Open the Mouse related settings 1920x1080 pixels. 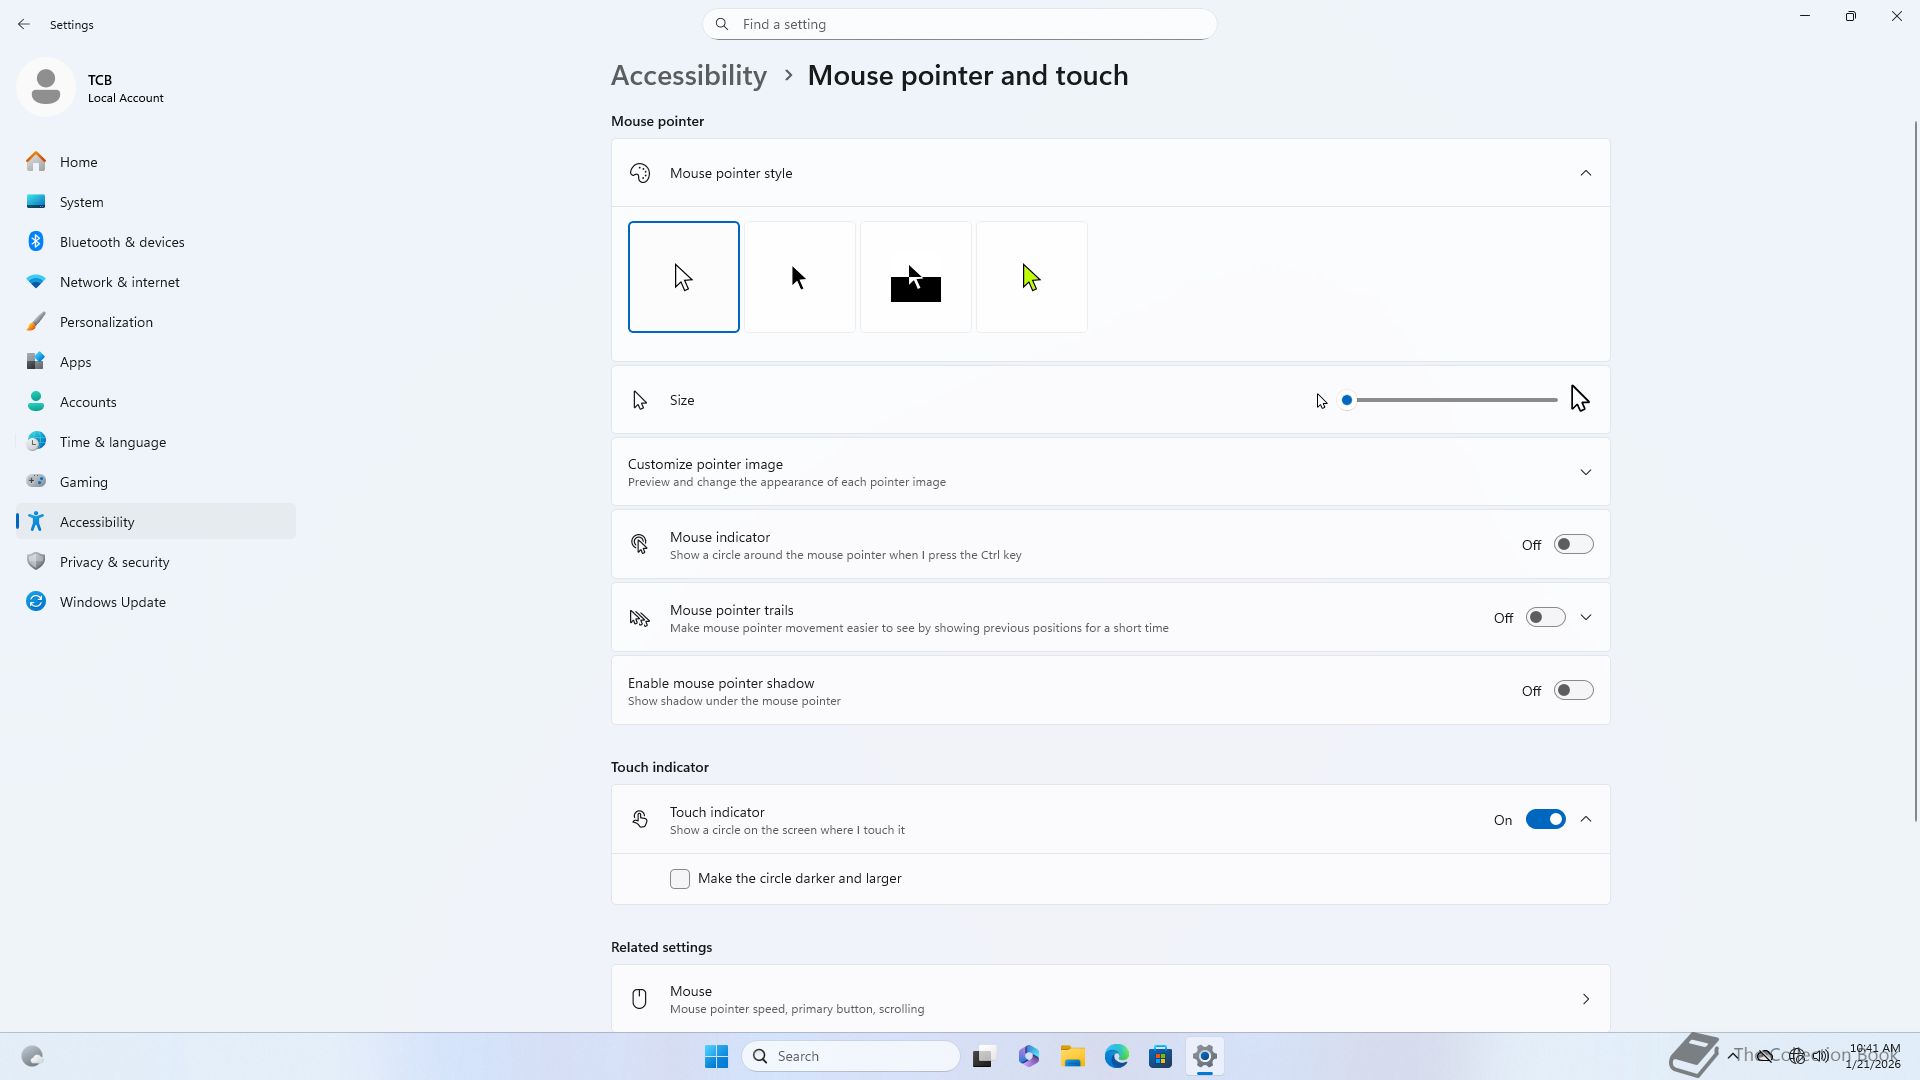click(x=1110, y=999)
